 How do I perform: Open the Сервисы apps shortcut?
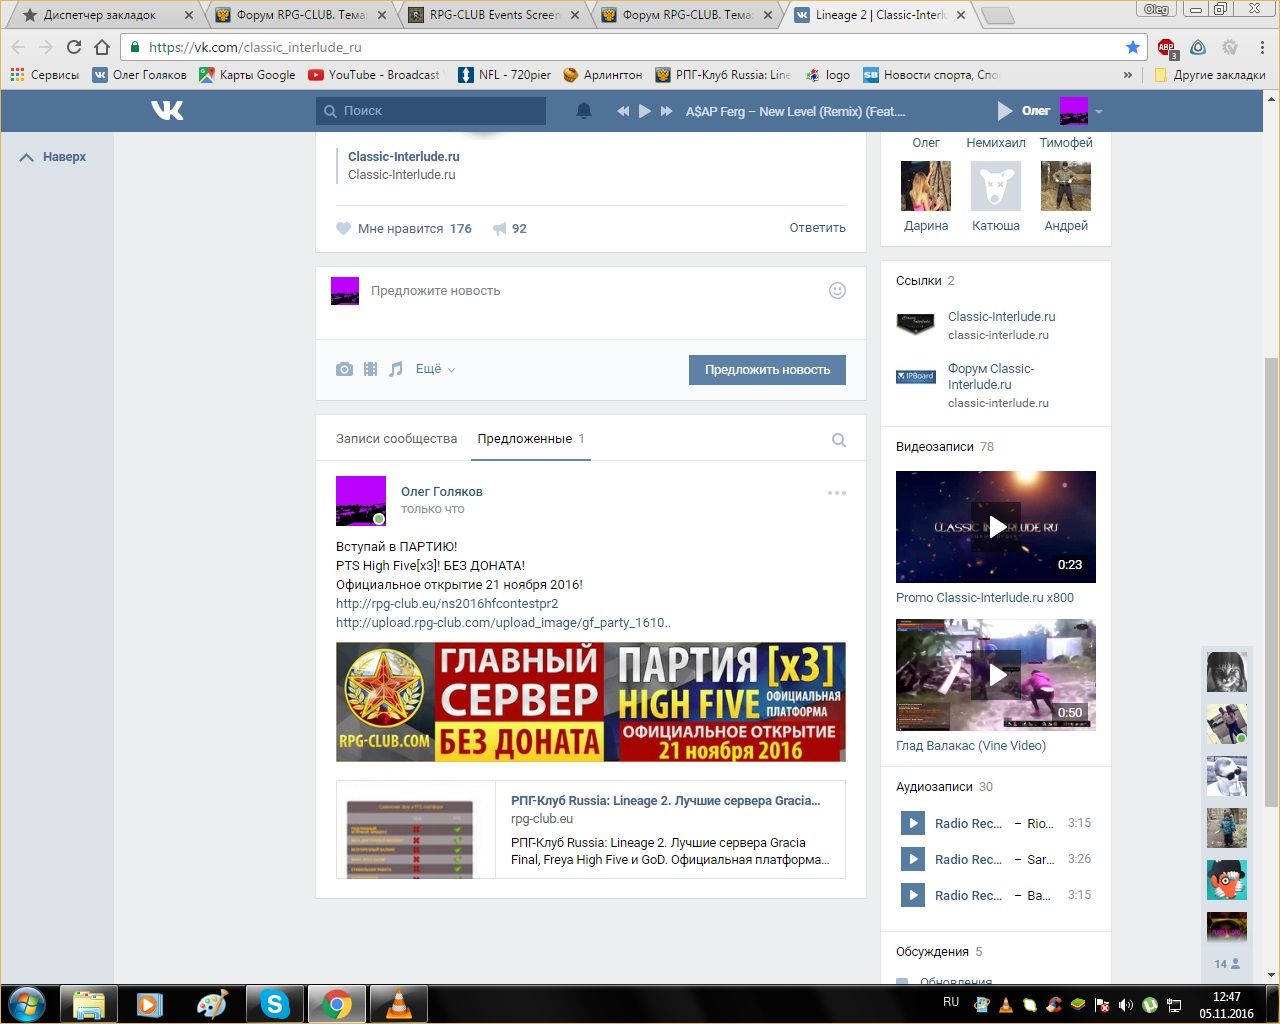click(44, 75)
